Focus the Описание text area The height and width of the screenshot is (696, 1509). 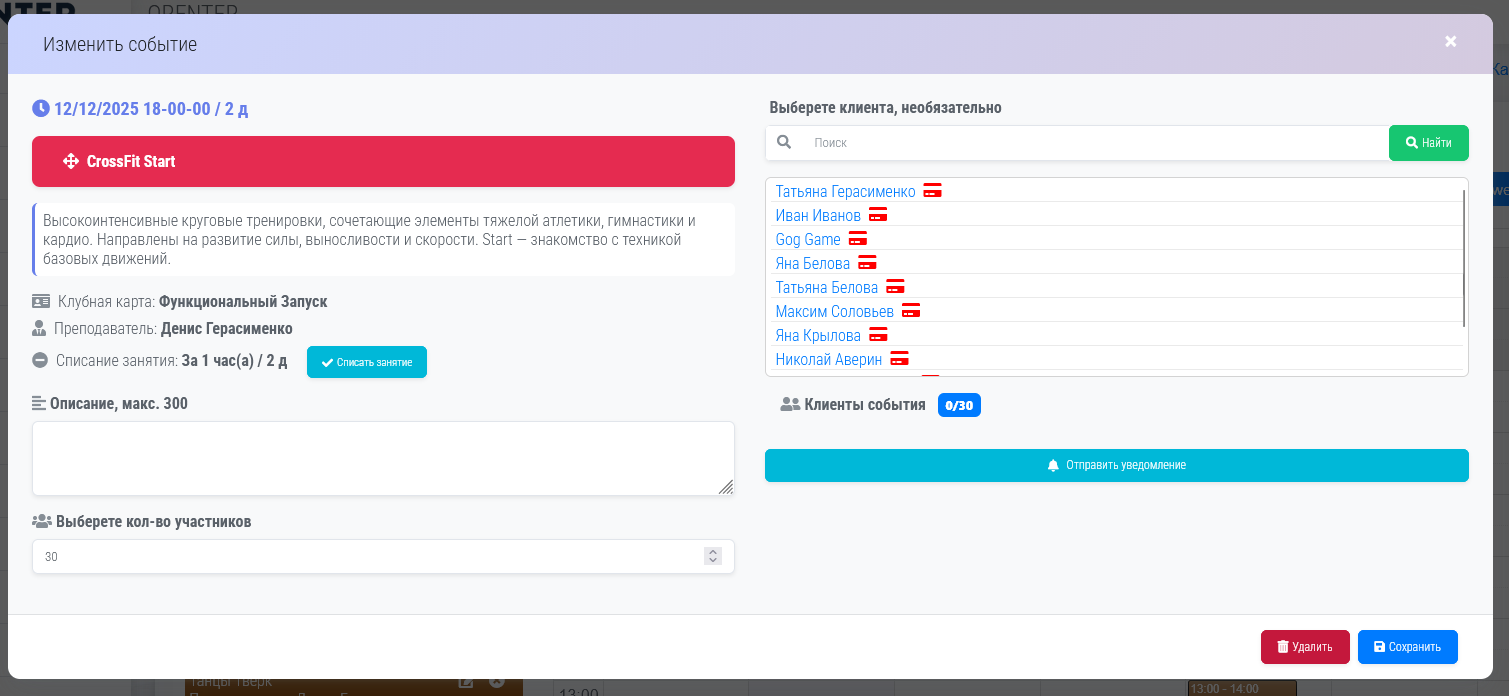[383, 457]
